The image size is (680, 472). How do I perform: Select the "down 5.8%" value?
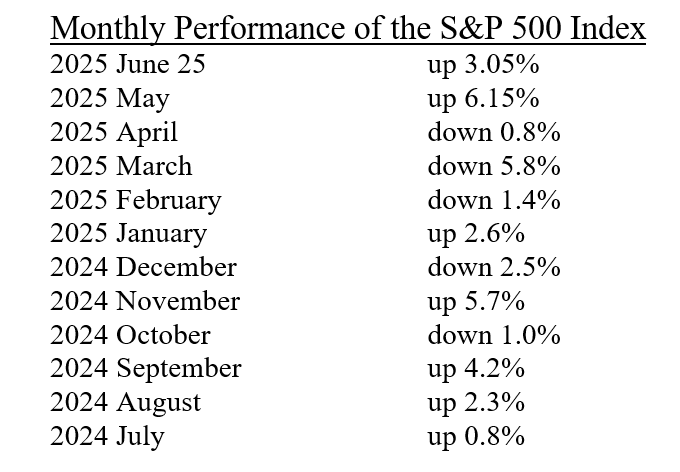[x=494, y=166]
